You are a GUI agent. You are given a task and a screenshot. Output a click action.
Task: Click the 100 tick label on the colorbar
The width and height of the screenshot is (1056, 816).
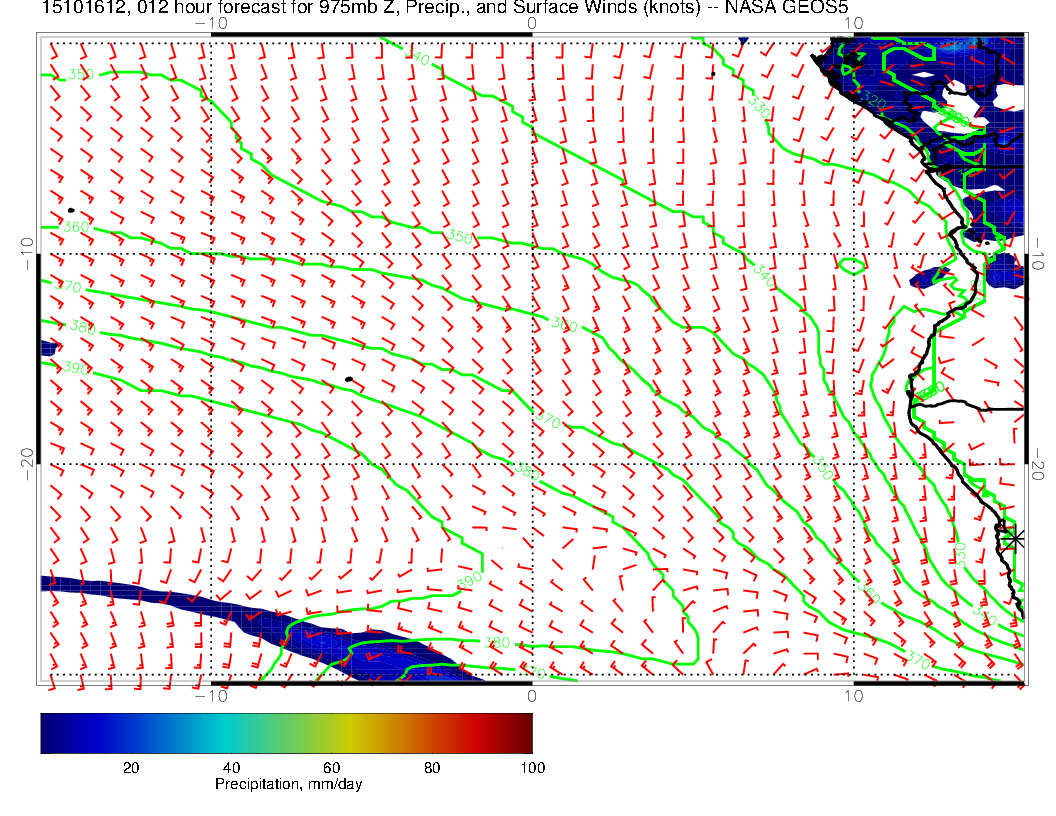532,767
